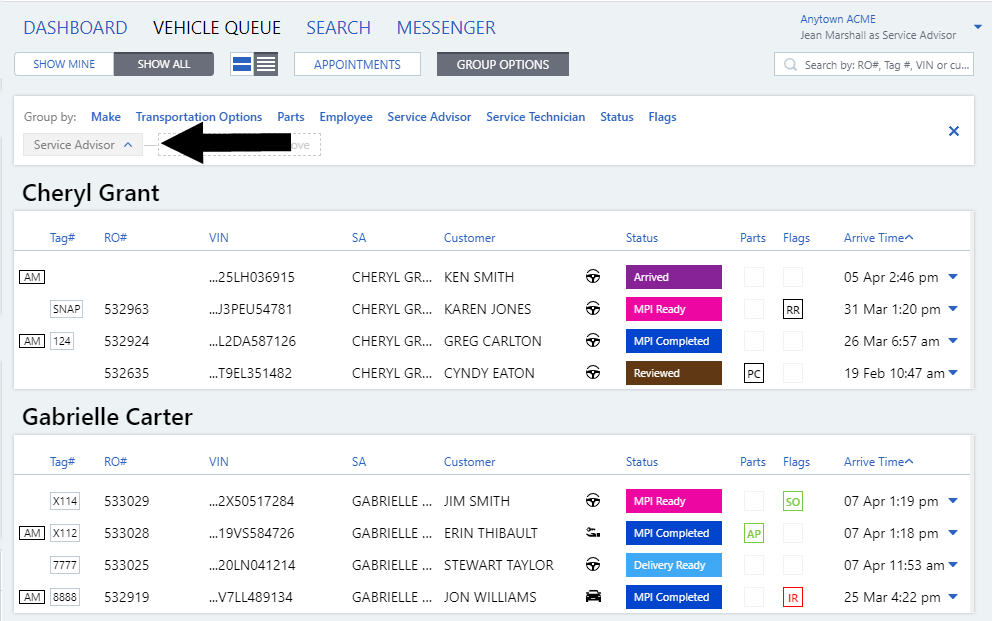Toggle the Show All filter
Viewport: 993px width, 621px height.
pyautogui.click(x=164, y=65)
